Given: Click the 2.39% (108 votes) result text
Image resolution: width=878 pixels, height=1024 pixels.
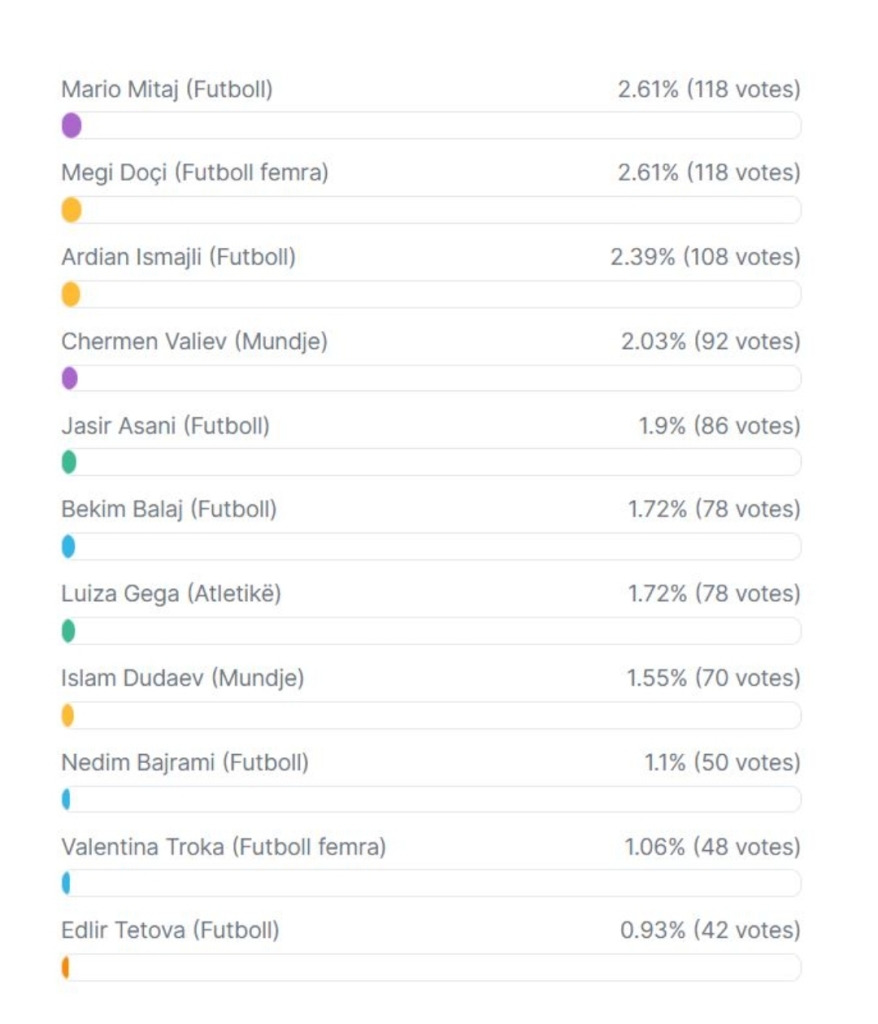Looking at the screenshot, I should pyautogui.click(x=705, y=258).
